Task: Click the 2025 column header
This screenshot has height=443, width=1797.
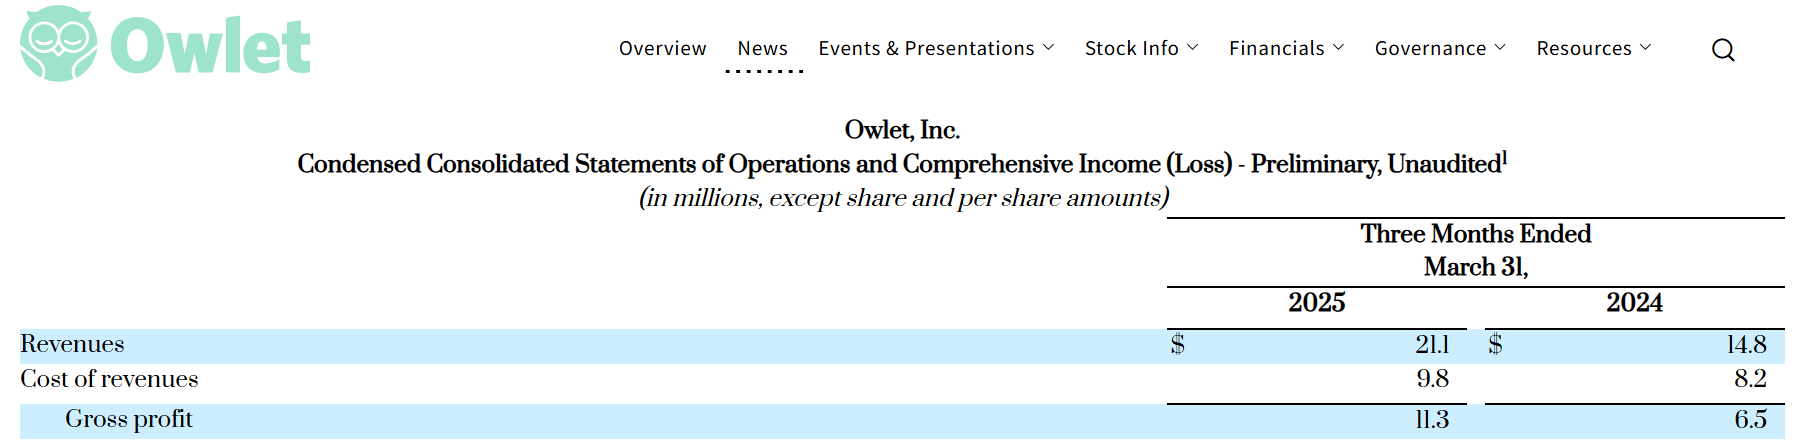Action: [x=1316, y=303]
